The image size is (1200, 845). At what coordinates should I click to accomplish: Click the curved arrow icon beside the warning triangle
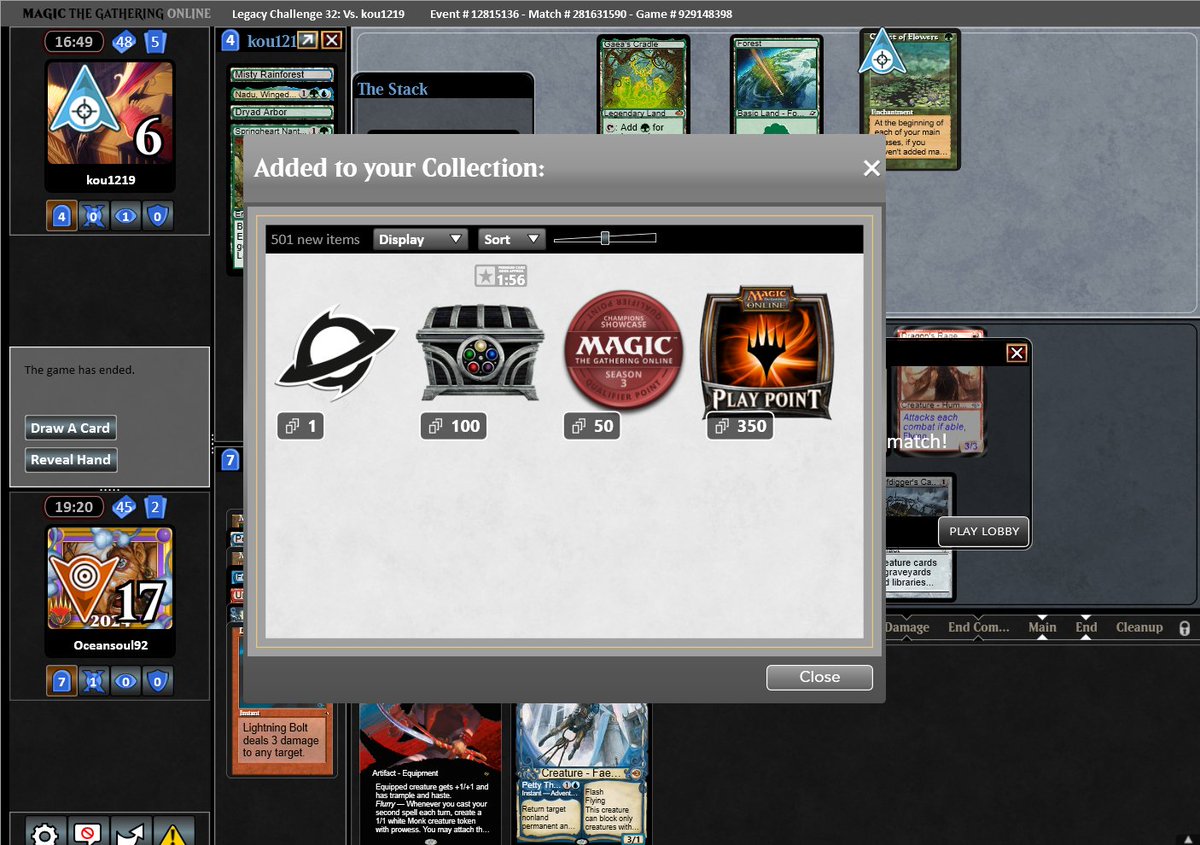point(132,832)
